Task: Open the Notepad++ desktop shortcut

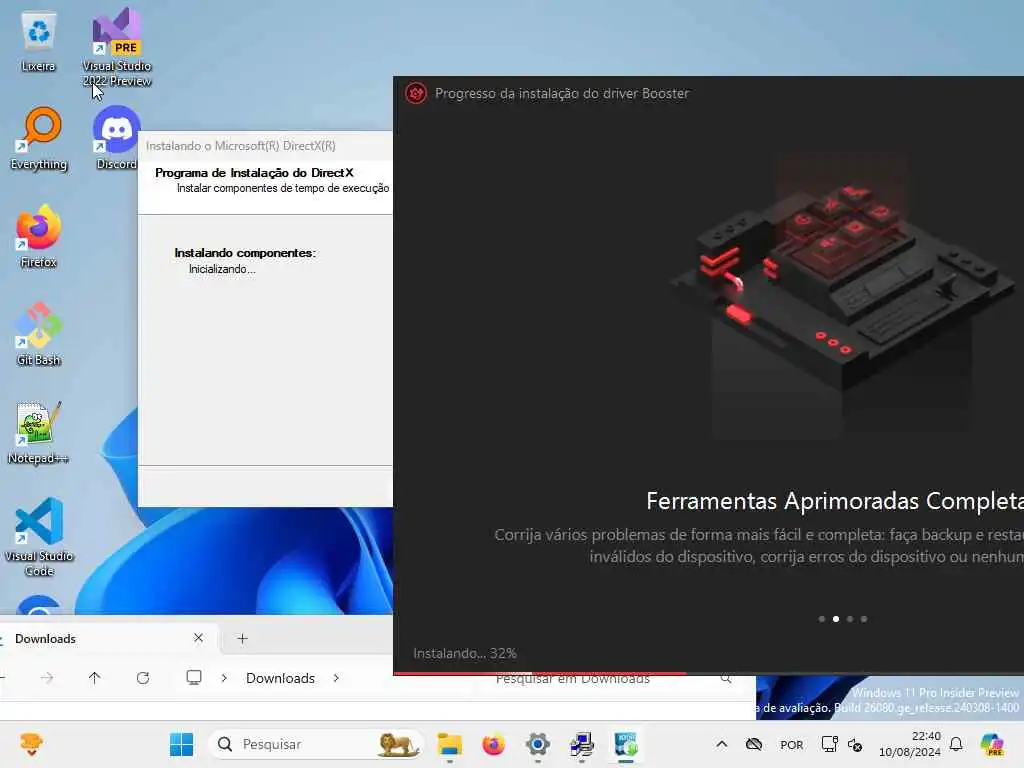Action: [x=39, y=432]
